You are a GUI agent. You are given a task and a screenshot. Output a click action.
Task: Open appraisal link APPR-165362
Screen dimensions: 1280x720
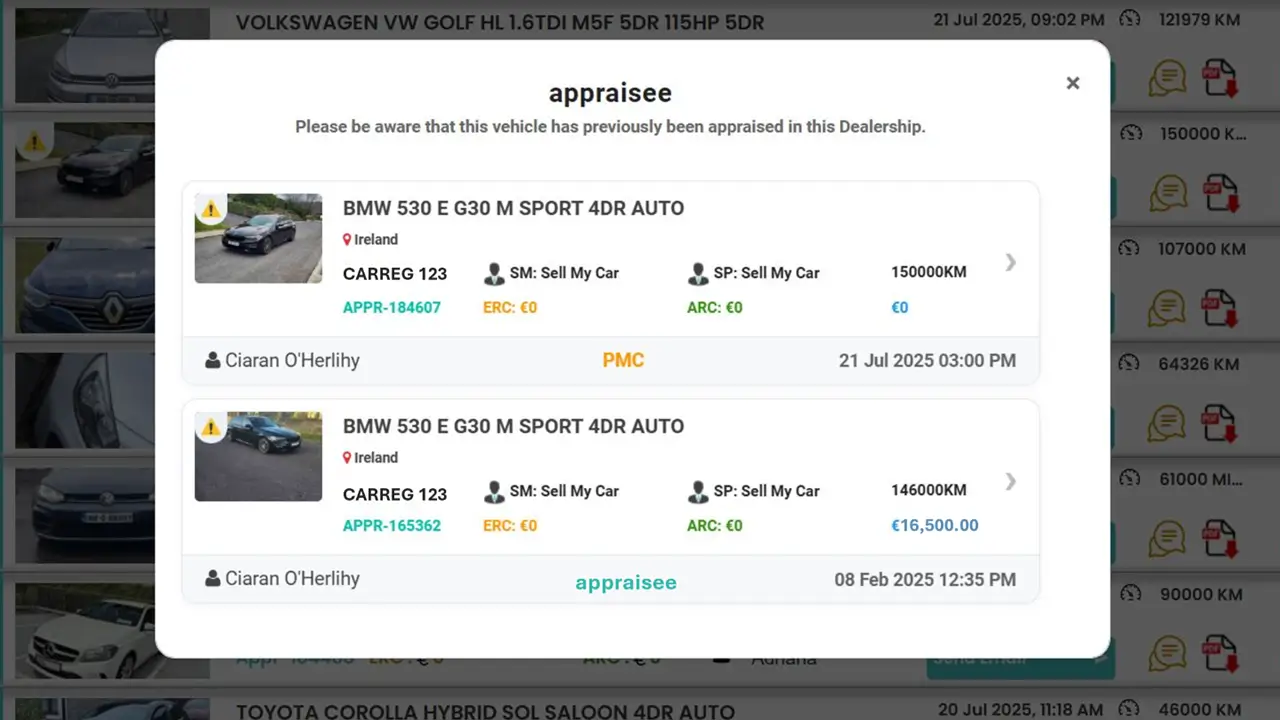392,525
